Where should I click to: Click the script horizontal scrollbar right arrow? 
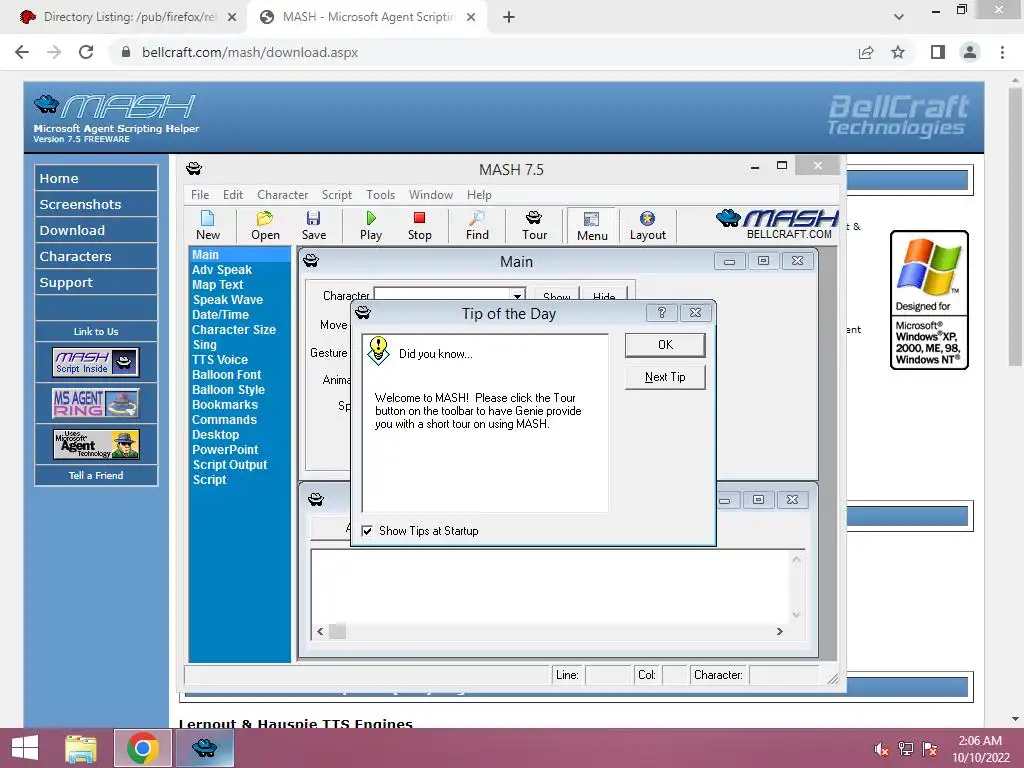779,632
